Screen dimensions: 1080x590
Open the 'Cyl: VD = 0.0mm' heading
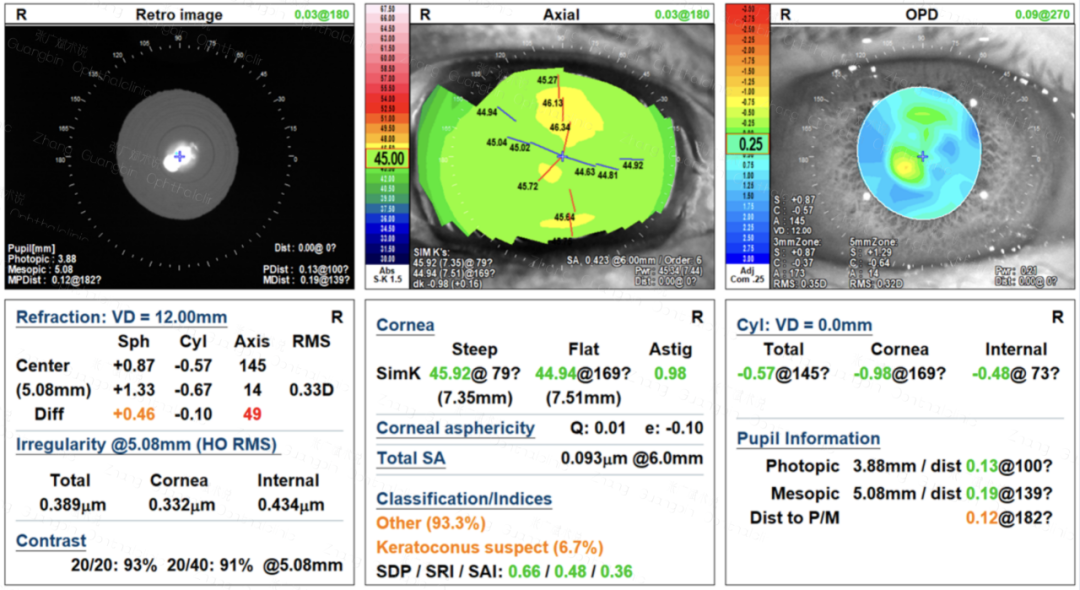point(804,325)
